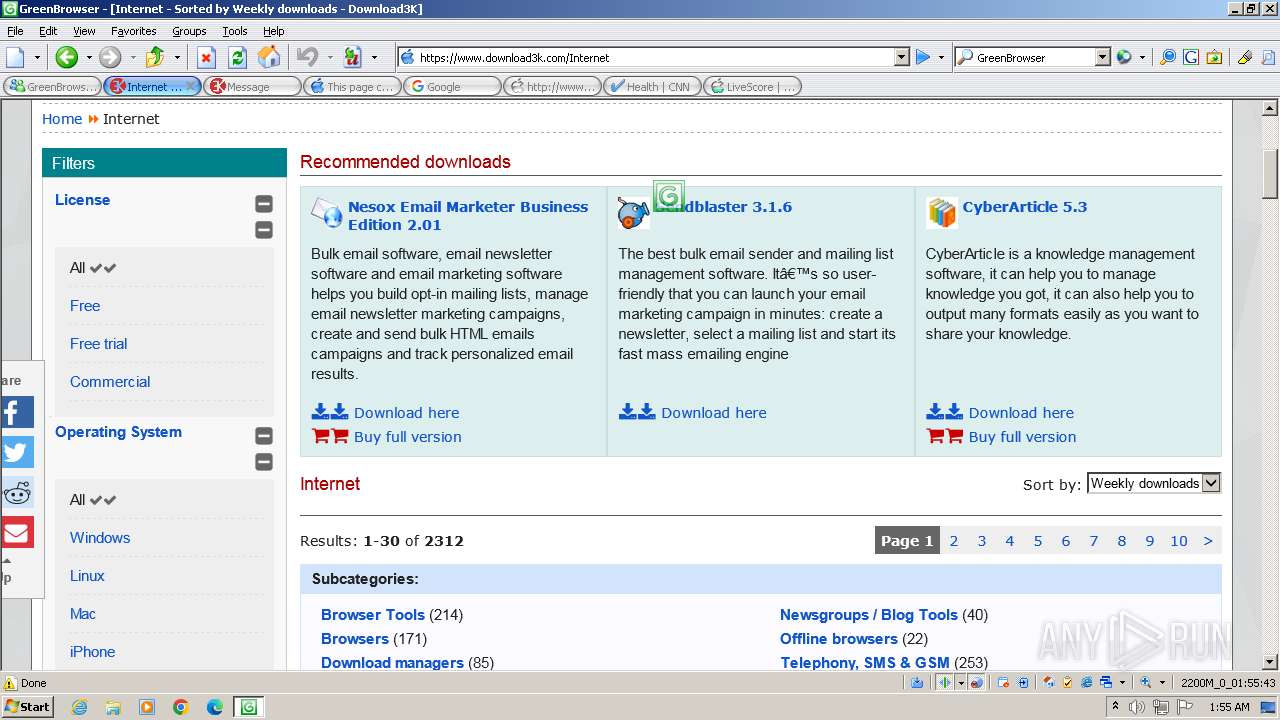
Task: Open Chrome from the taskbar
Action: [x=181, y=707]
